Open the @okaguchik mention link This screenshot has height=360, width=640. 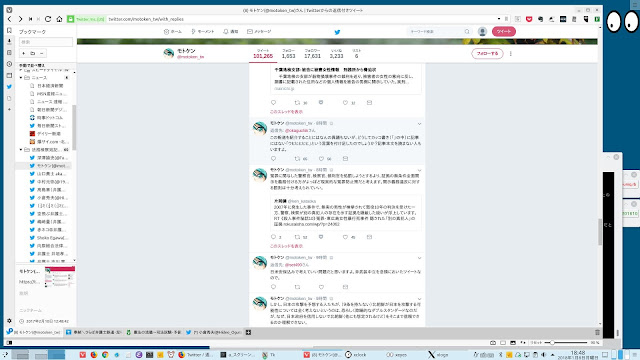297,131
